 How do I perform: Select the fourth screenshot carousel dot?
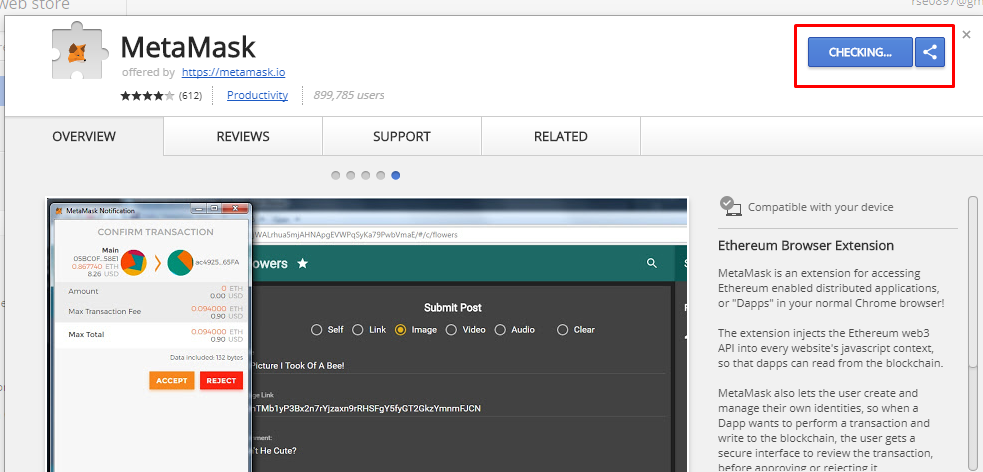tap(381, 176)
